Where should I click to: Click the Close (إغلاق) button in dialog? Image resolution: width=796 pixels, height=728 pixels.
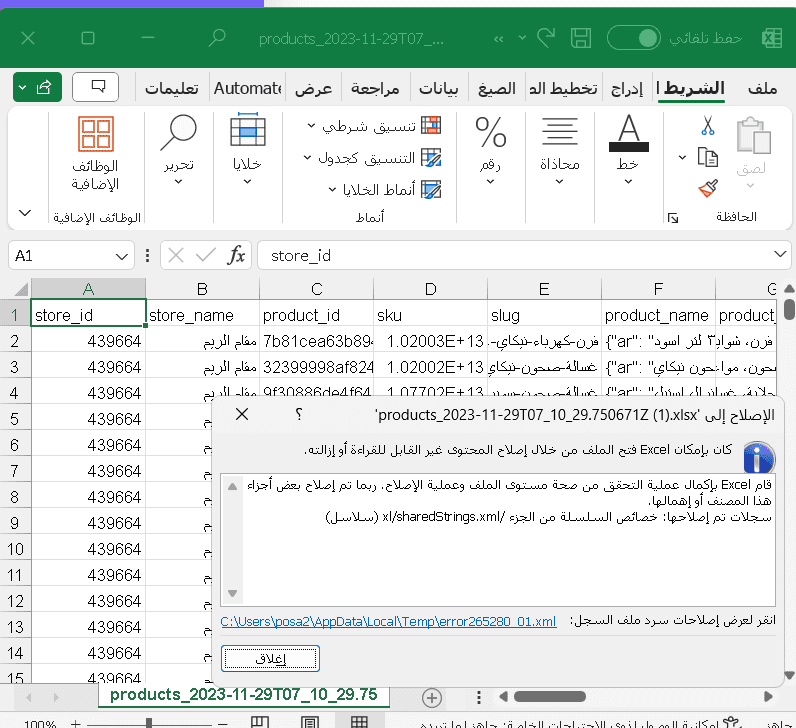tap(269, 658)
